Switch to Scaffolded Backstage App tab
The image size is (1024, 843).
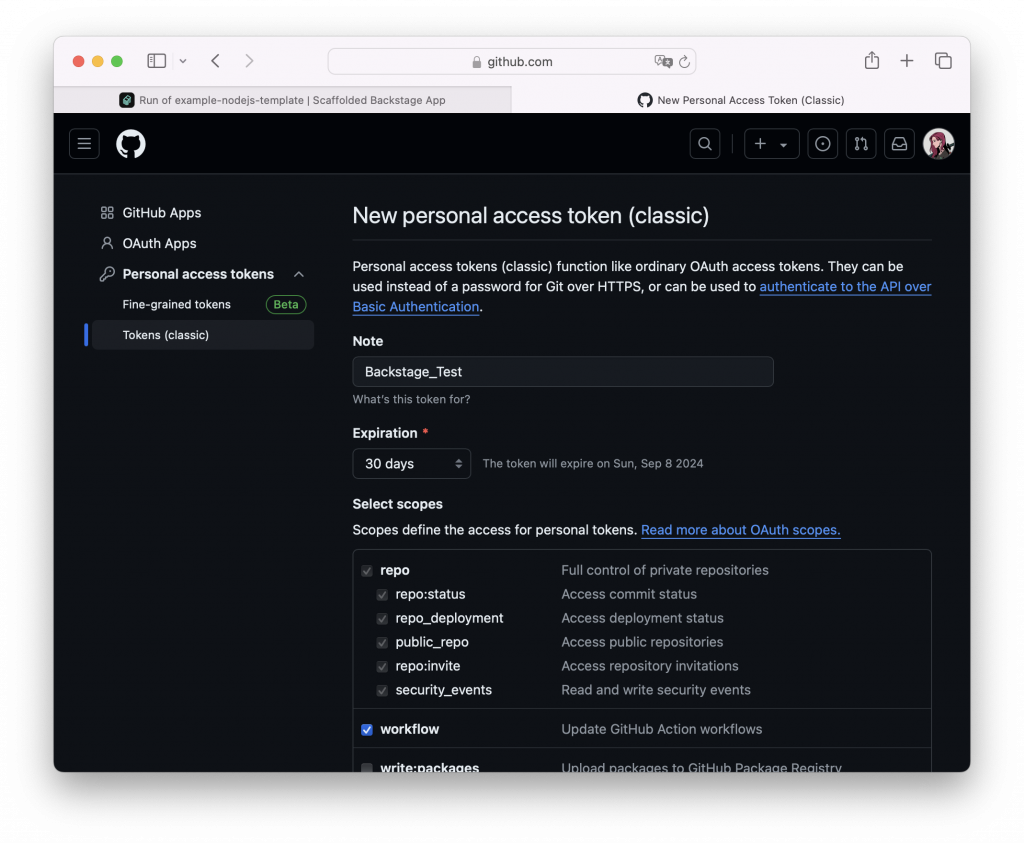tap(282, 100)
